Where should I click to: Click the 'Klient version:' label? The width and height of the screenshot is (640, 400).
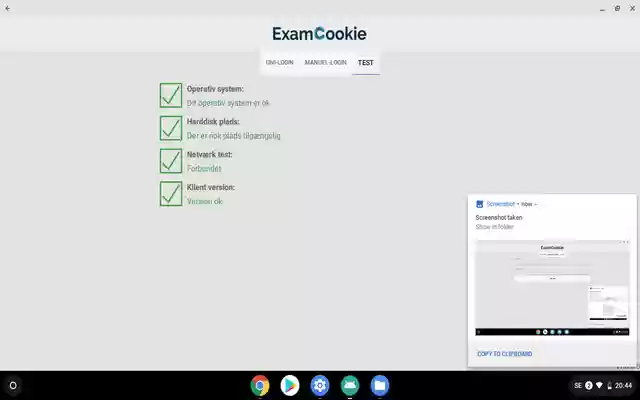tap(211, 187)
